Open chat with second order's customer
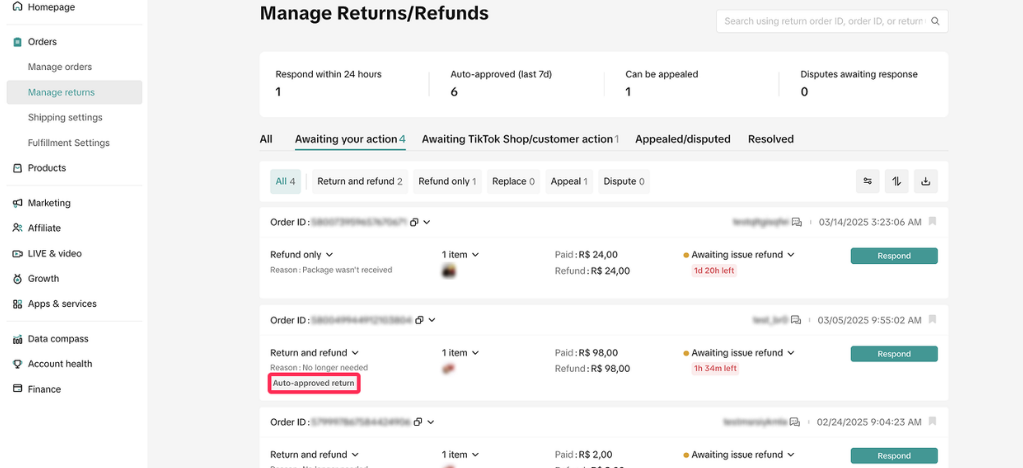This screenshot has height=468, width=1023. click(796, 320)
